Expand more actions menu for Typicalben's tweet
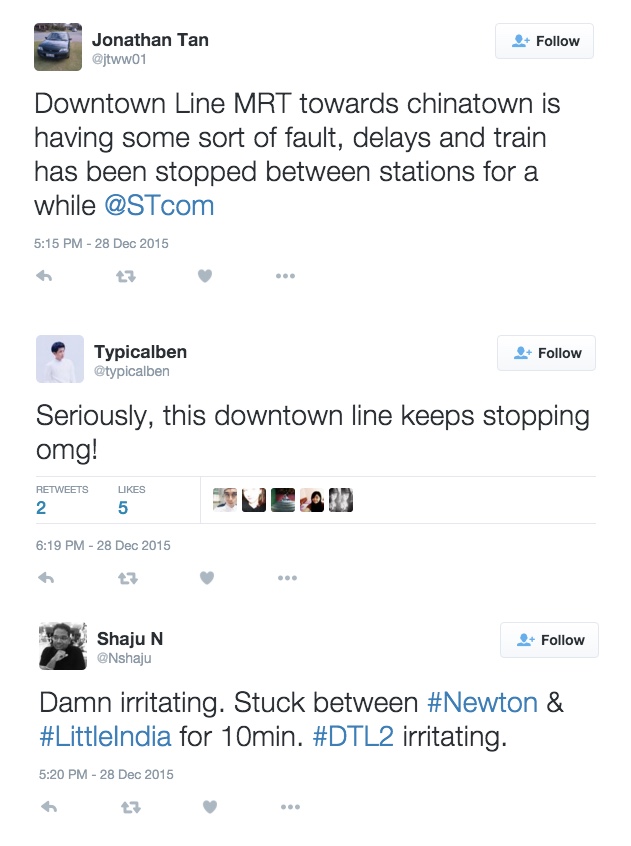This screenshot has height=846, width=631. click(288, 578)
